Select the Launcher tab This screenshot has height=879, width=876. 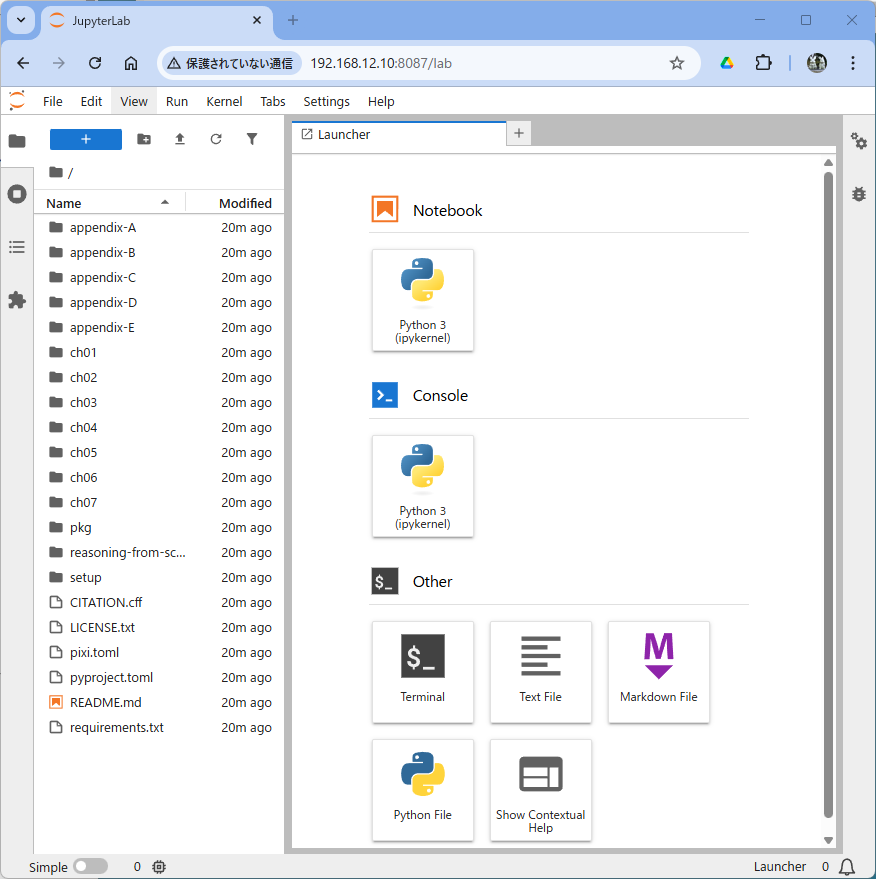(344, 134)
